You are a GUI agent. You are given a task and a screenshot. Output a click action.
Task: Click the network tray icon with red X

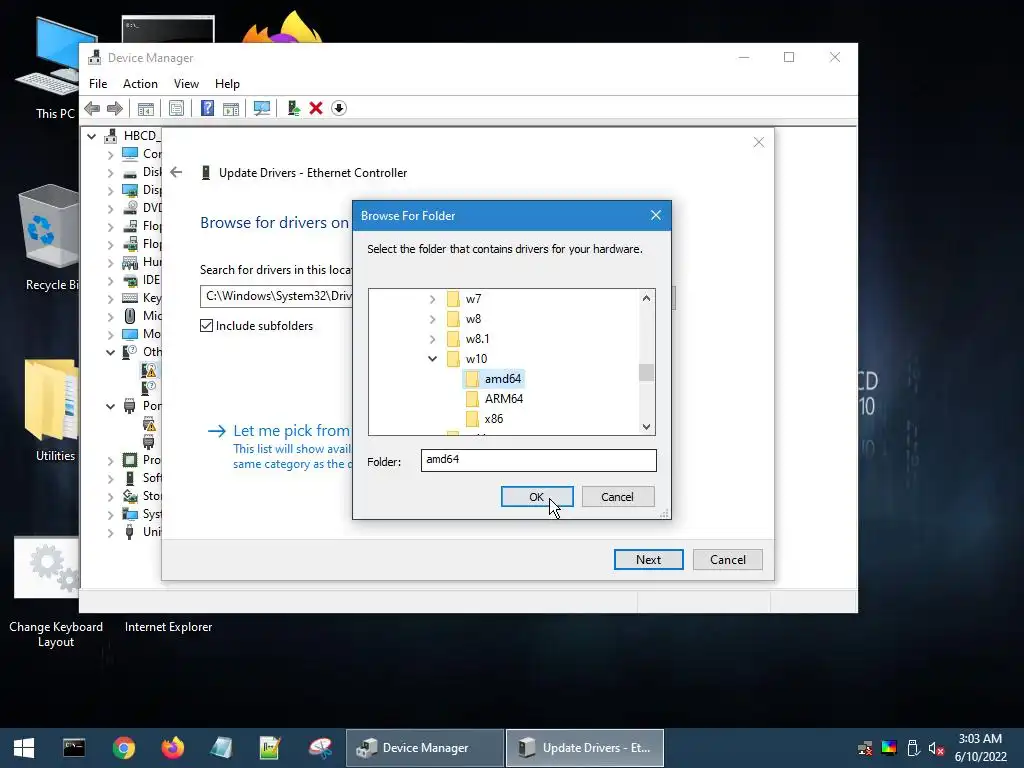coord(865,748)
